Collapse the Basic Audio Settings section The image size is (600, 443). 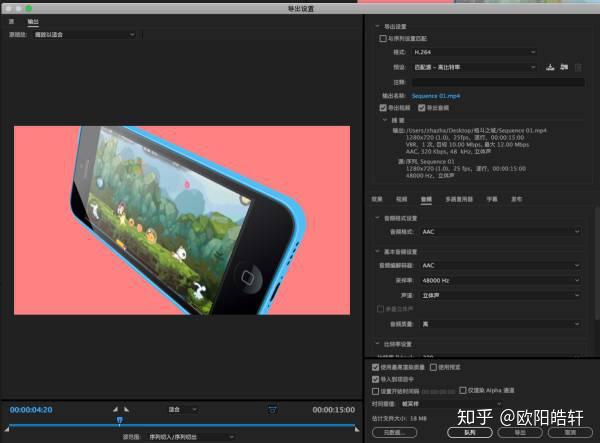coord(377,252)
